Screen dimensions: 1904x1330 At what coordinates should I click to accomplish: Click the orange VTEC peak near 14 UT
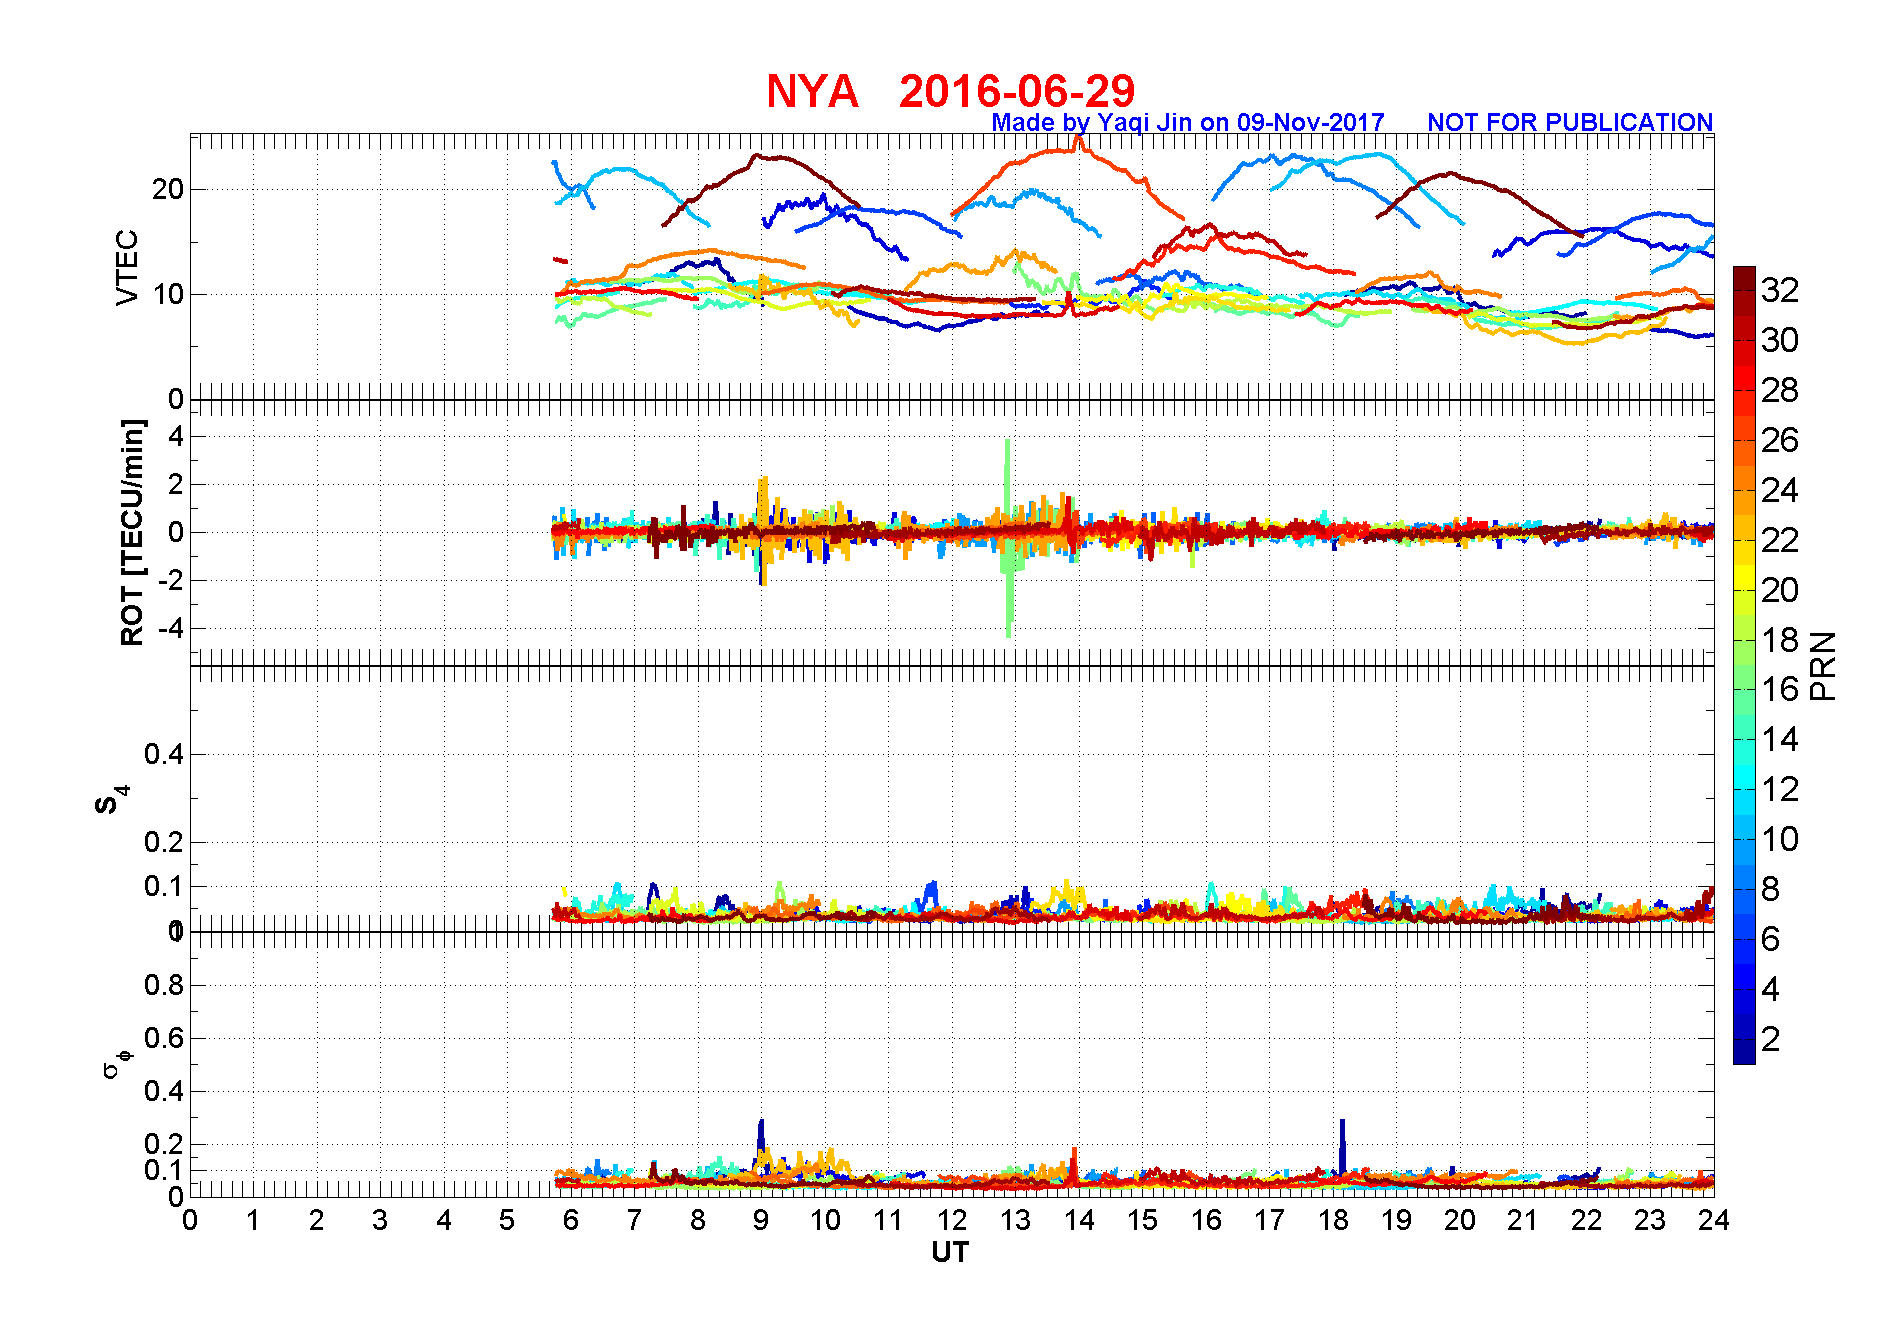coord(1077,145)
